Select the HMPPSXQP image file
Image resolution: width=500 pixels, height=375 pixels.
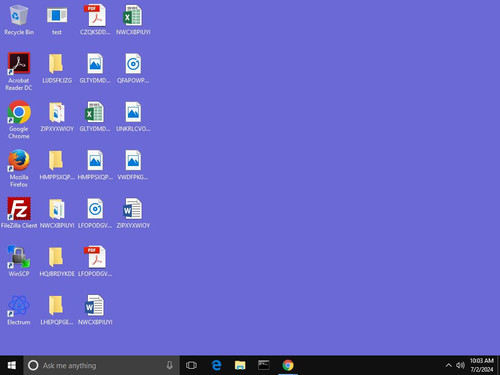click(95, 165)
